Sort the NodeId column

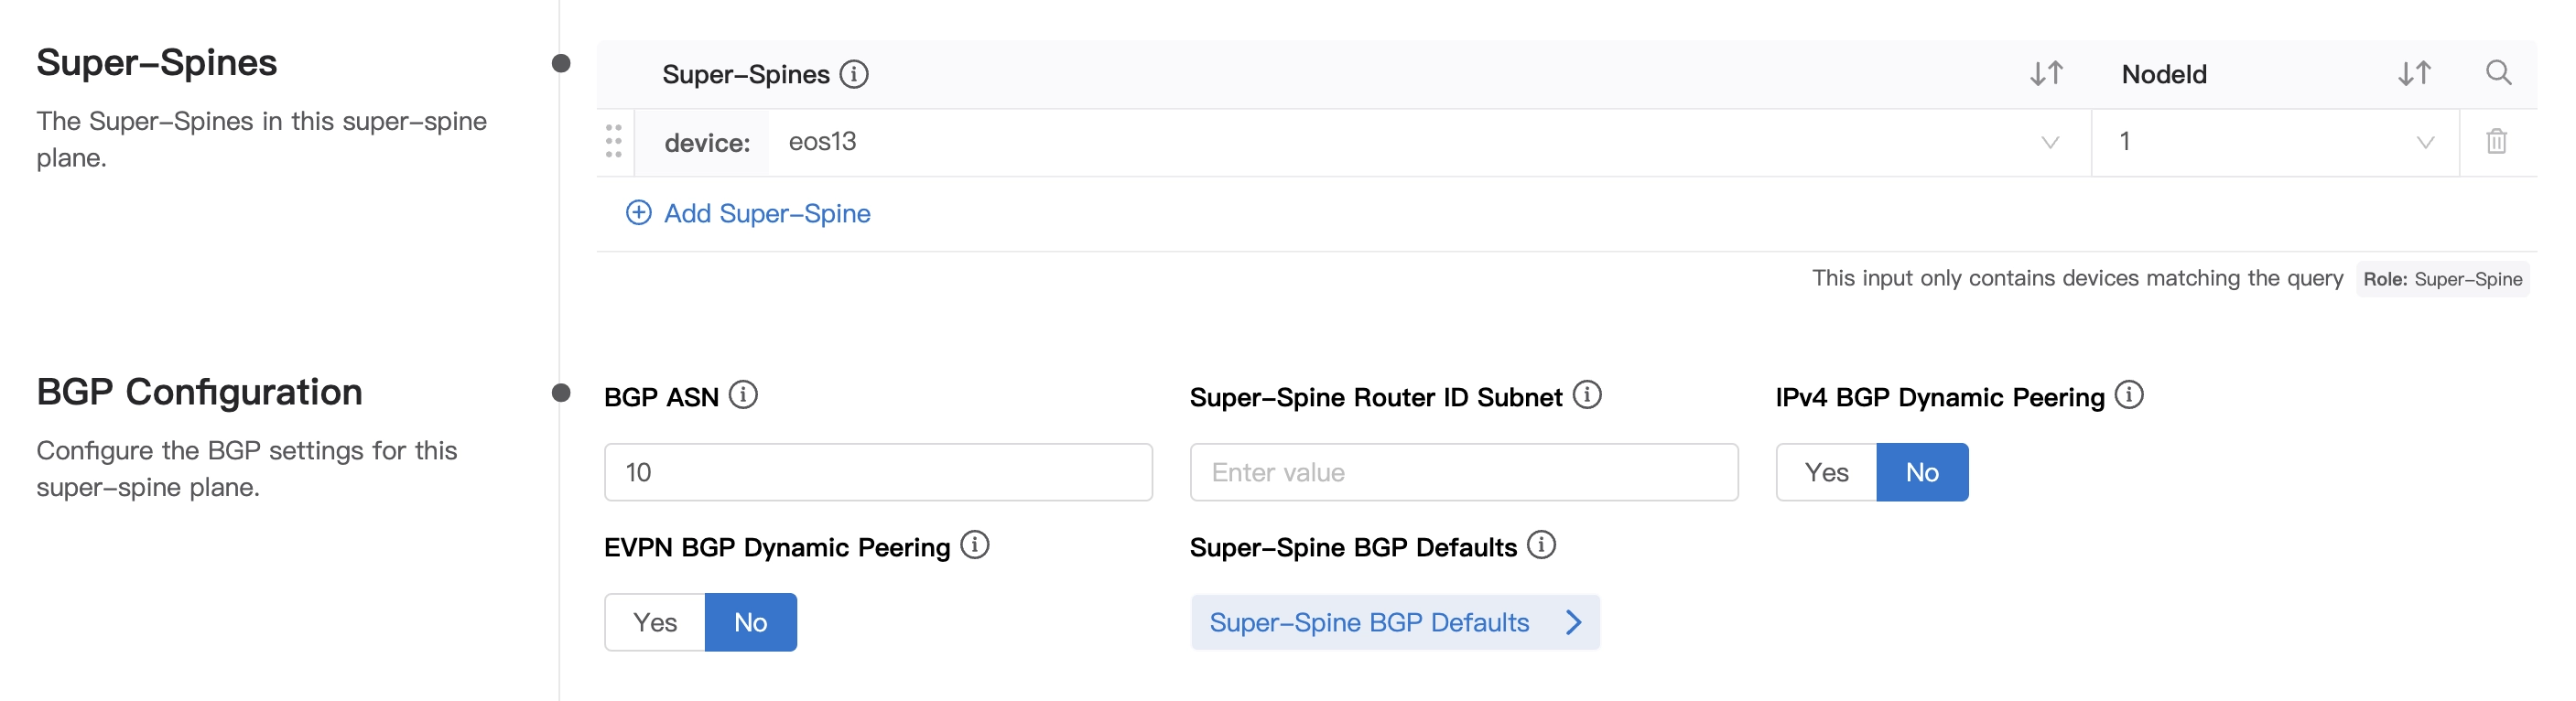click(x=2414, y=74)
